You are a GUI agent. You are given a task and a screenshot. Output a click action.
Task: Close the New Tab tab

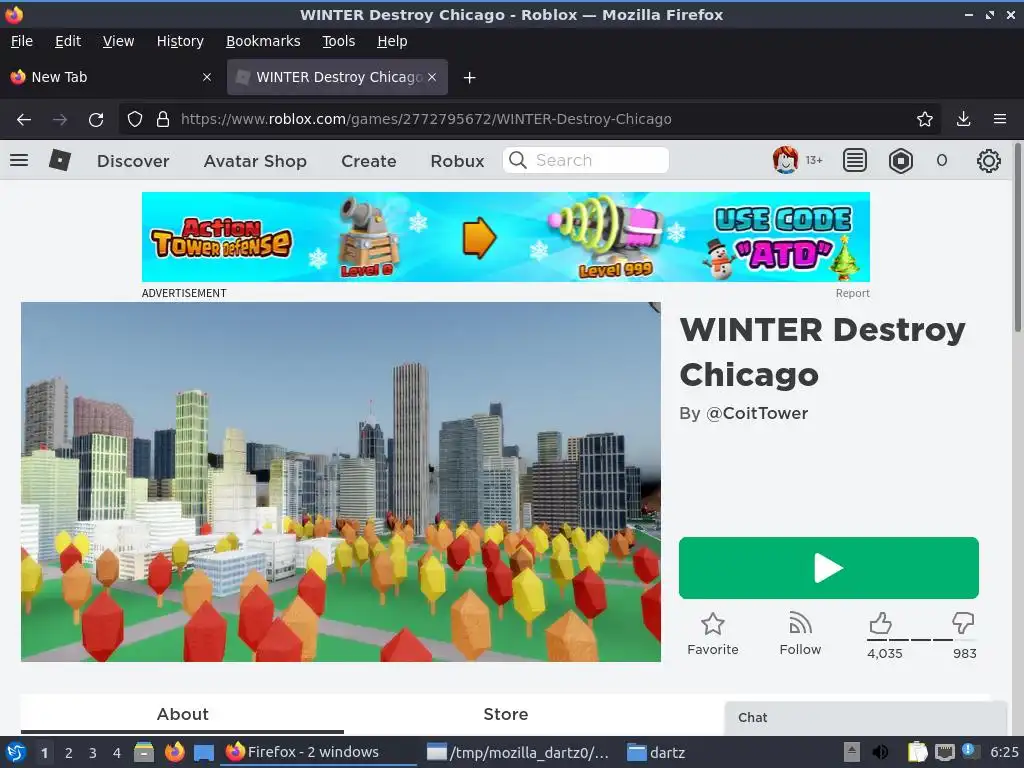(x=207, y=77)
